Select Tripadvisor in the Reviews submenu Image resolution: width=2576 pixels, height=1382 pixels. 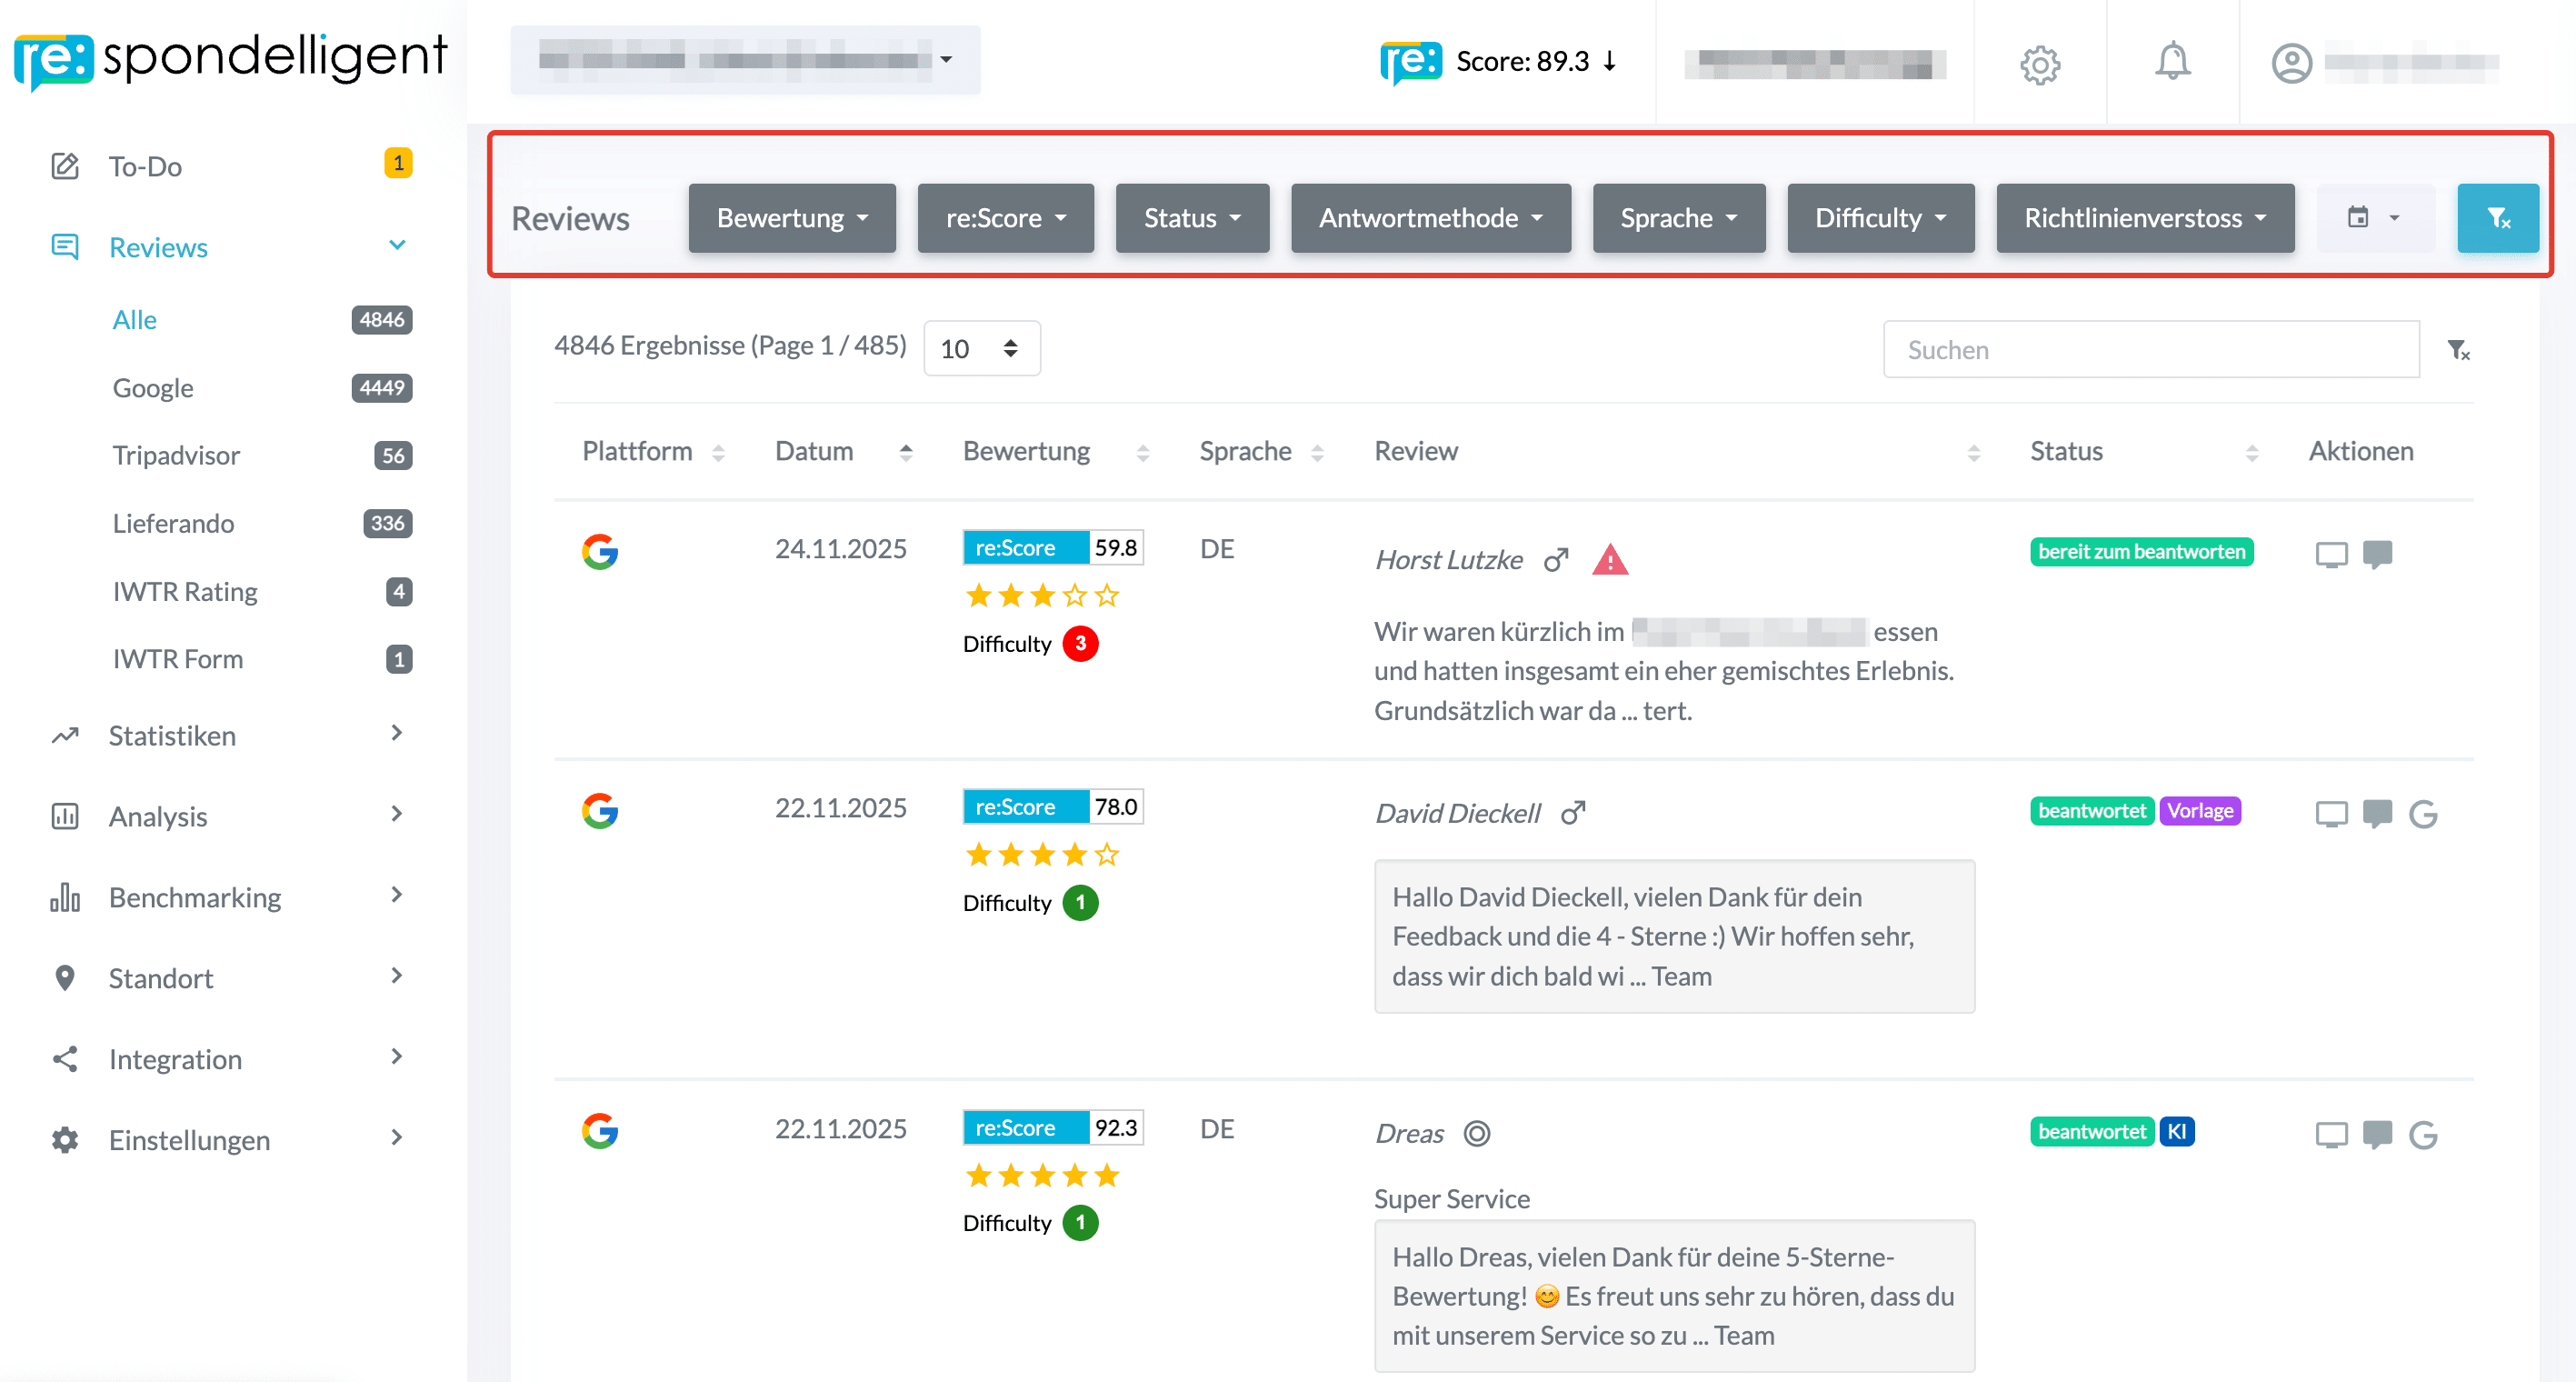(x=176, y=455)
